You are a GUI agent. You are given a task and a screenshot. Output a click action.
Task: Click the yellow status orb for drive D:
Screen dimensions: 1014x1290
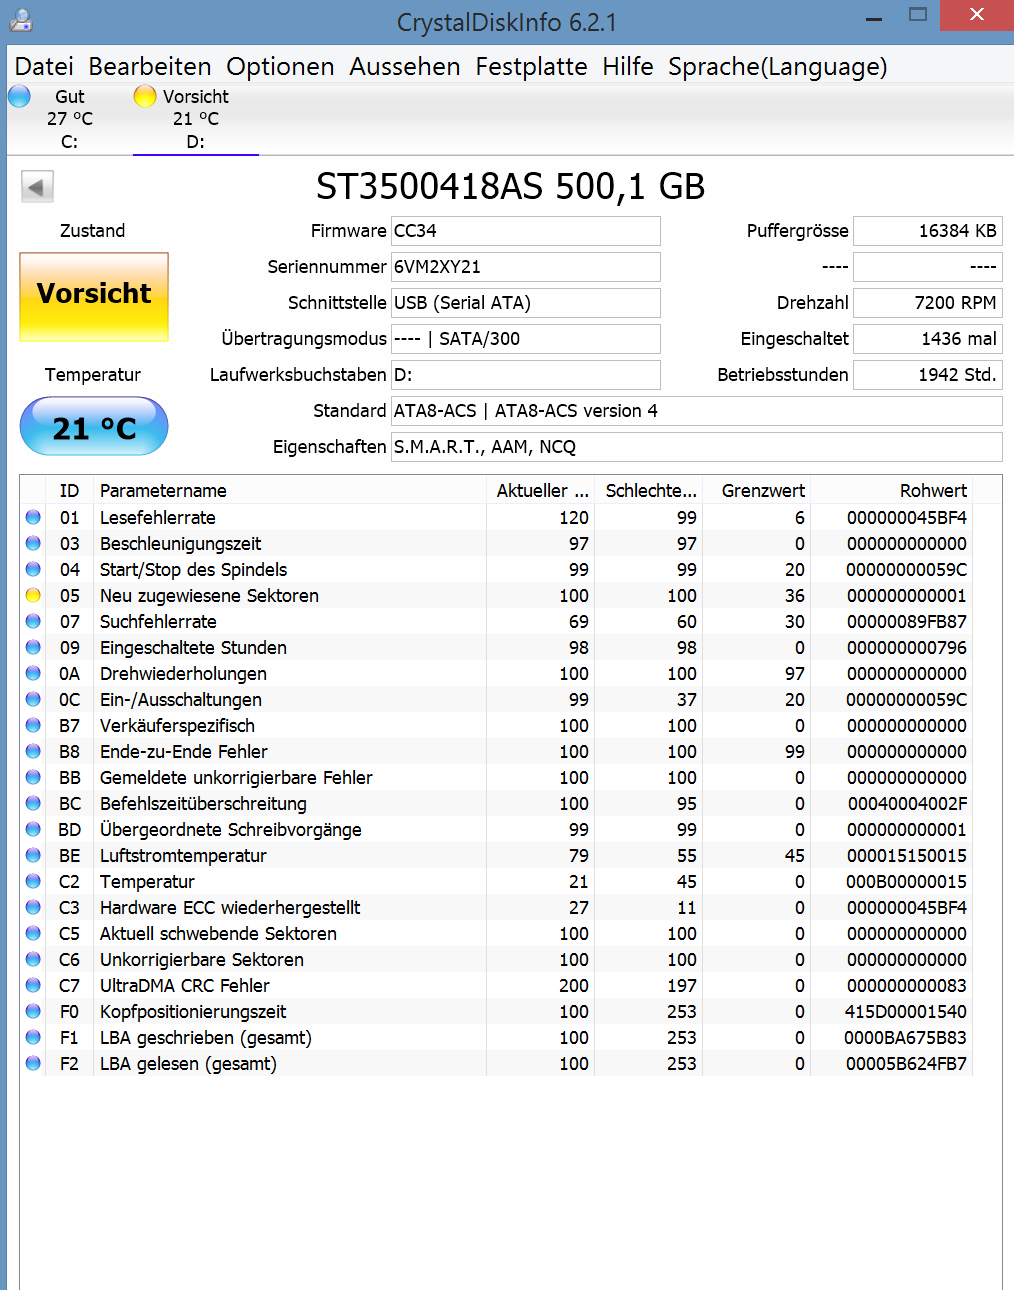coord(145,96)
